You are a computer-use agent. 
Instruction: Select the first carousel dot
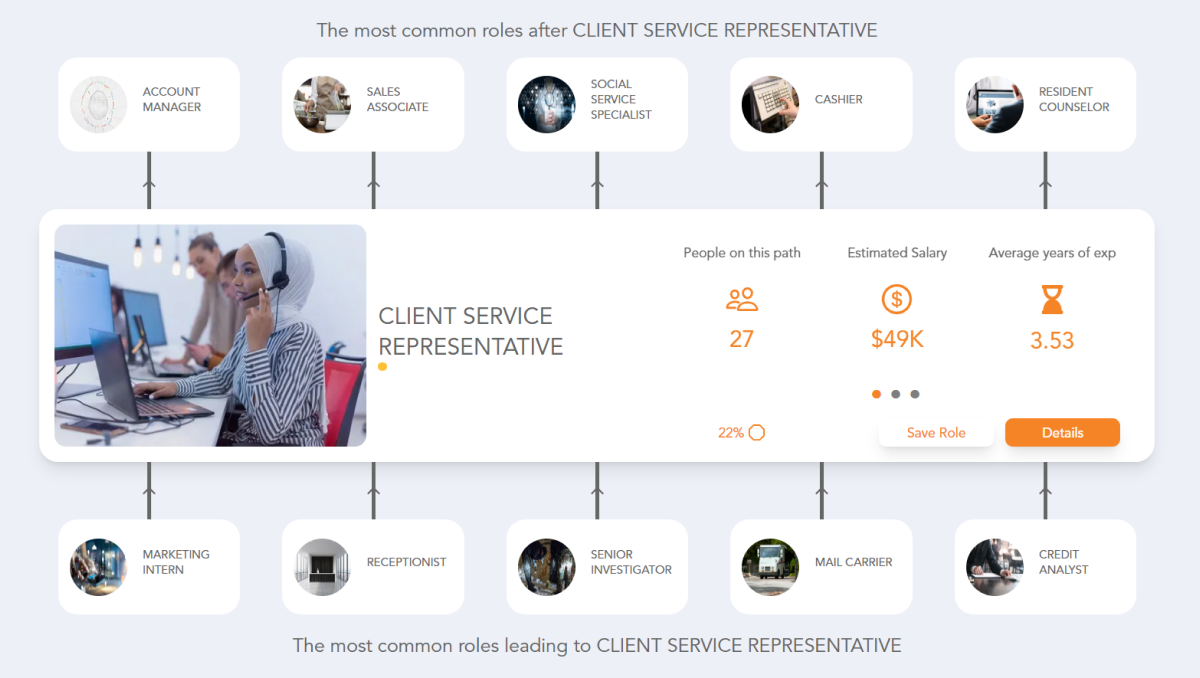click(x=876, y=394)
